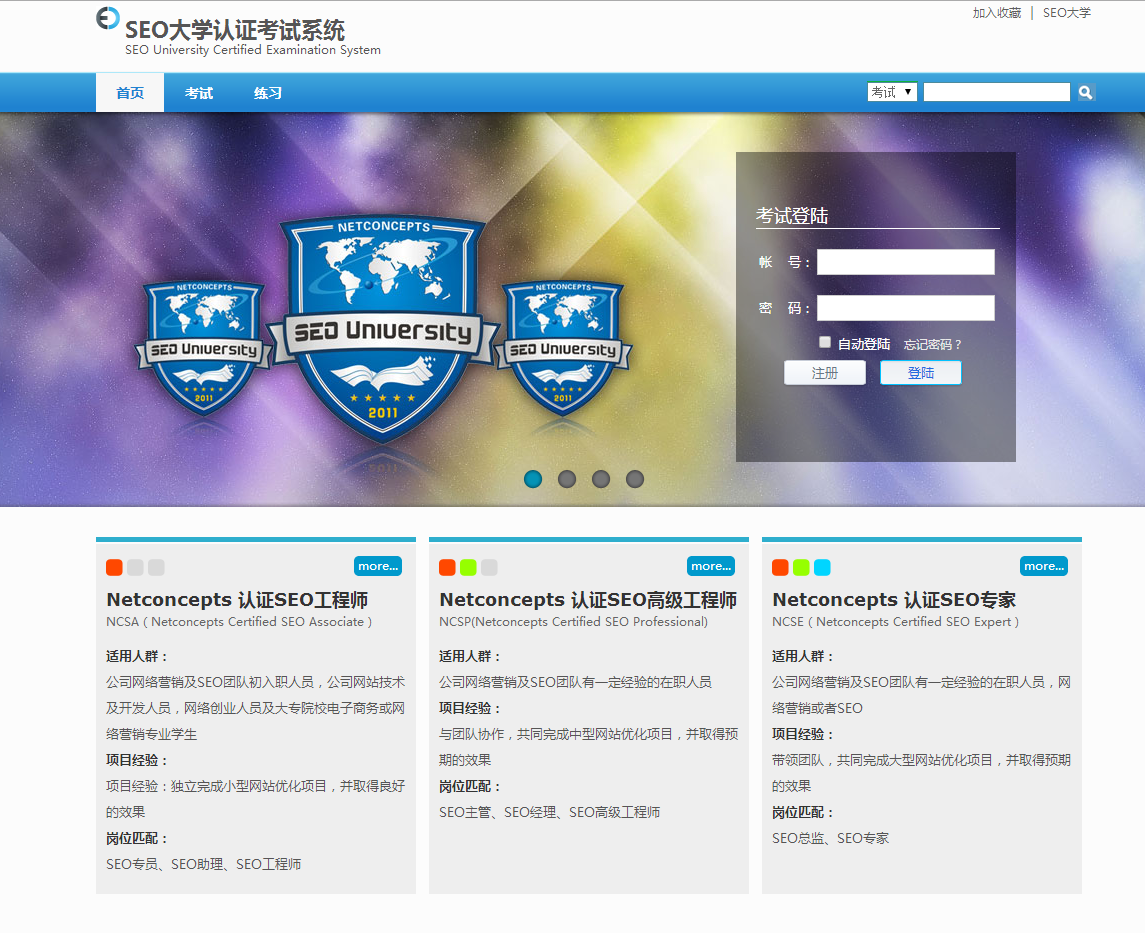
Task: Click the 加入收藏 link
Action: 997,13
